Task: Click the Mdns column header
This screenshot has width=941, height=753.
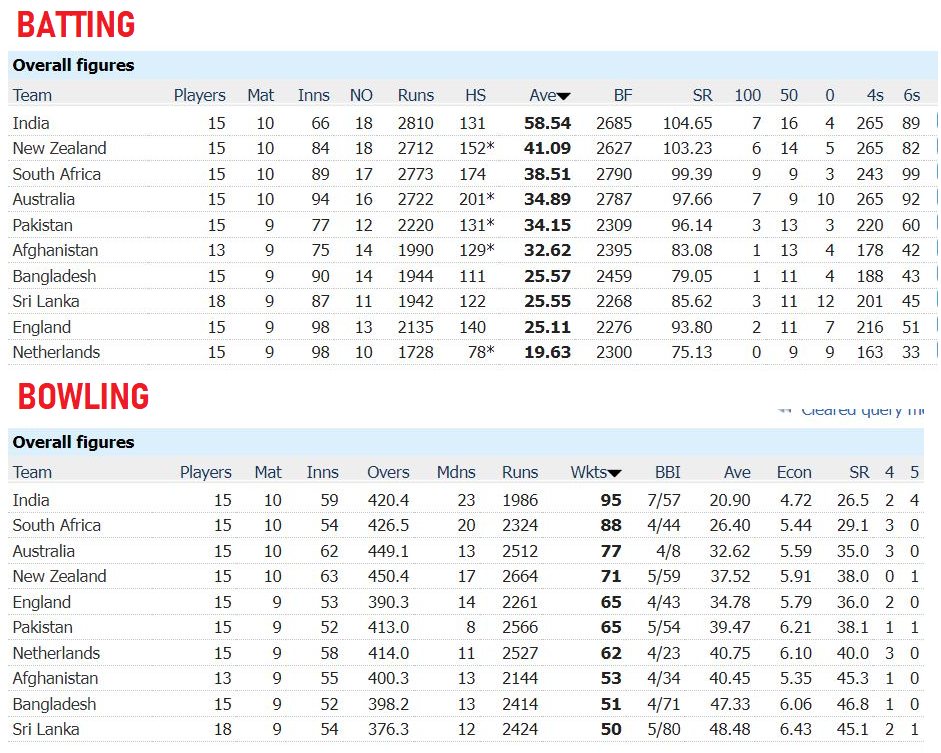Action: tap(456, 473)
